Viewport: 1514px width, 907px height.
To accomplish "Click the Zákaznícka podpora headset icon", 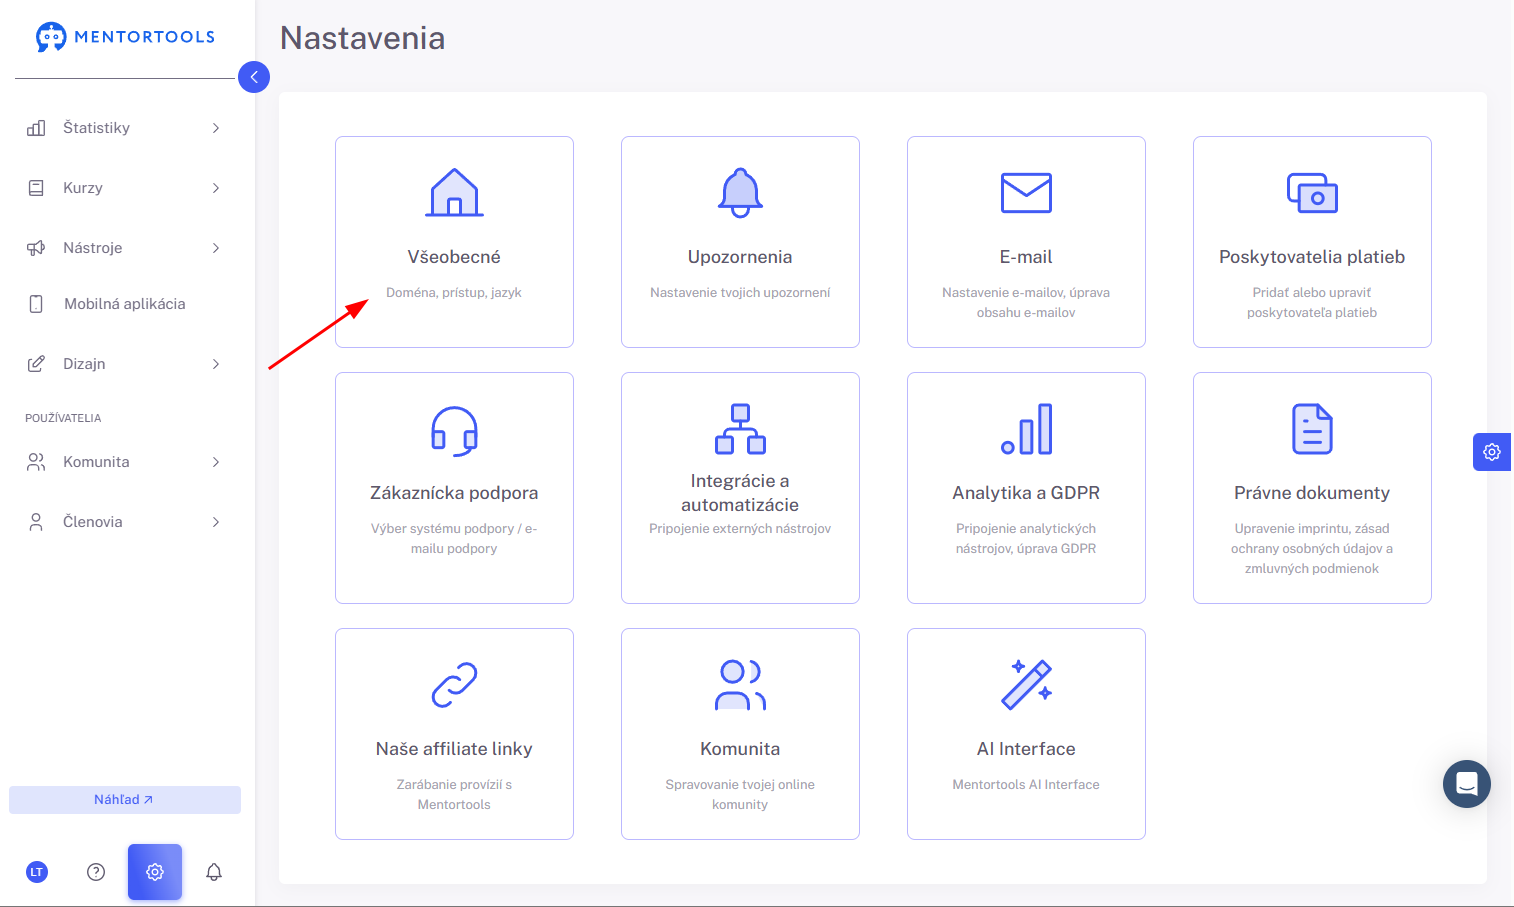I will tap(454, 430).
